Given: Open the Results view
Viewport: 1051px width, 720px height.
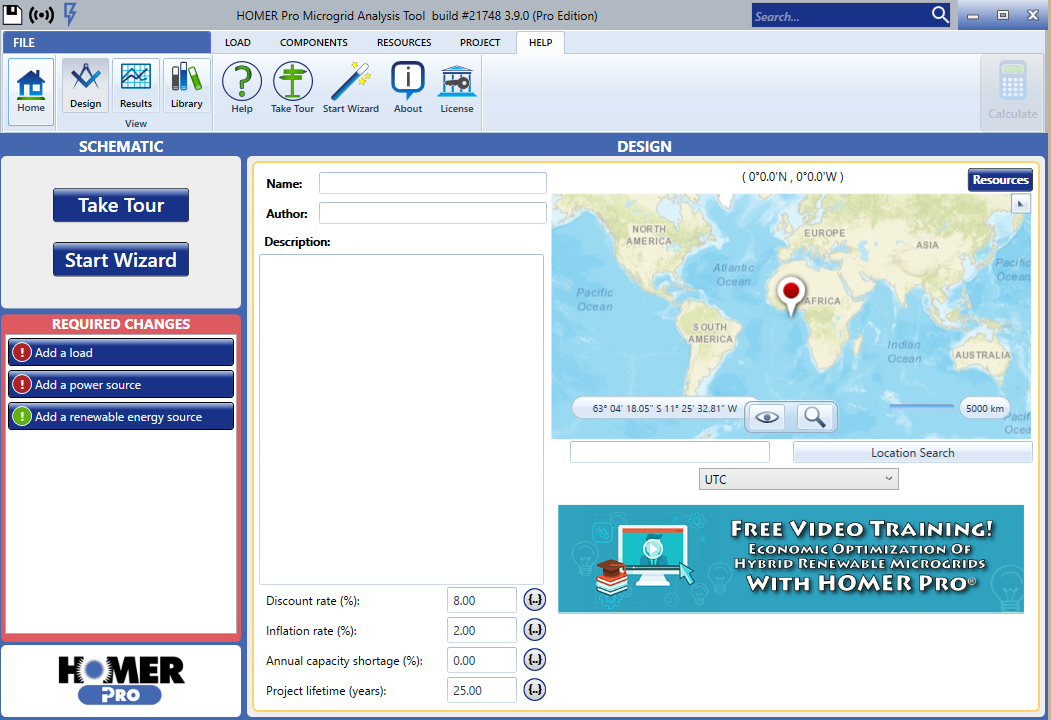Looking at the screenshot, I should pyautogui.click(x=136, y=85).
